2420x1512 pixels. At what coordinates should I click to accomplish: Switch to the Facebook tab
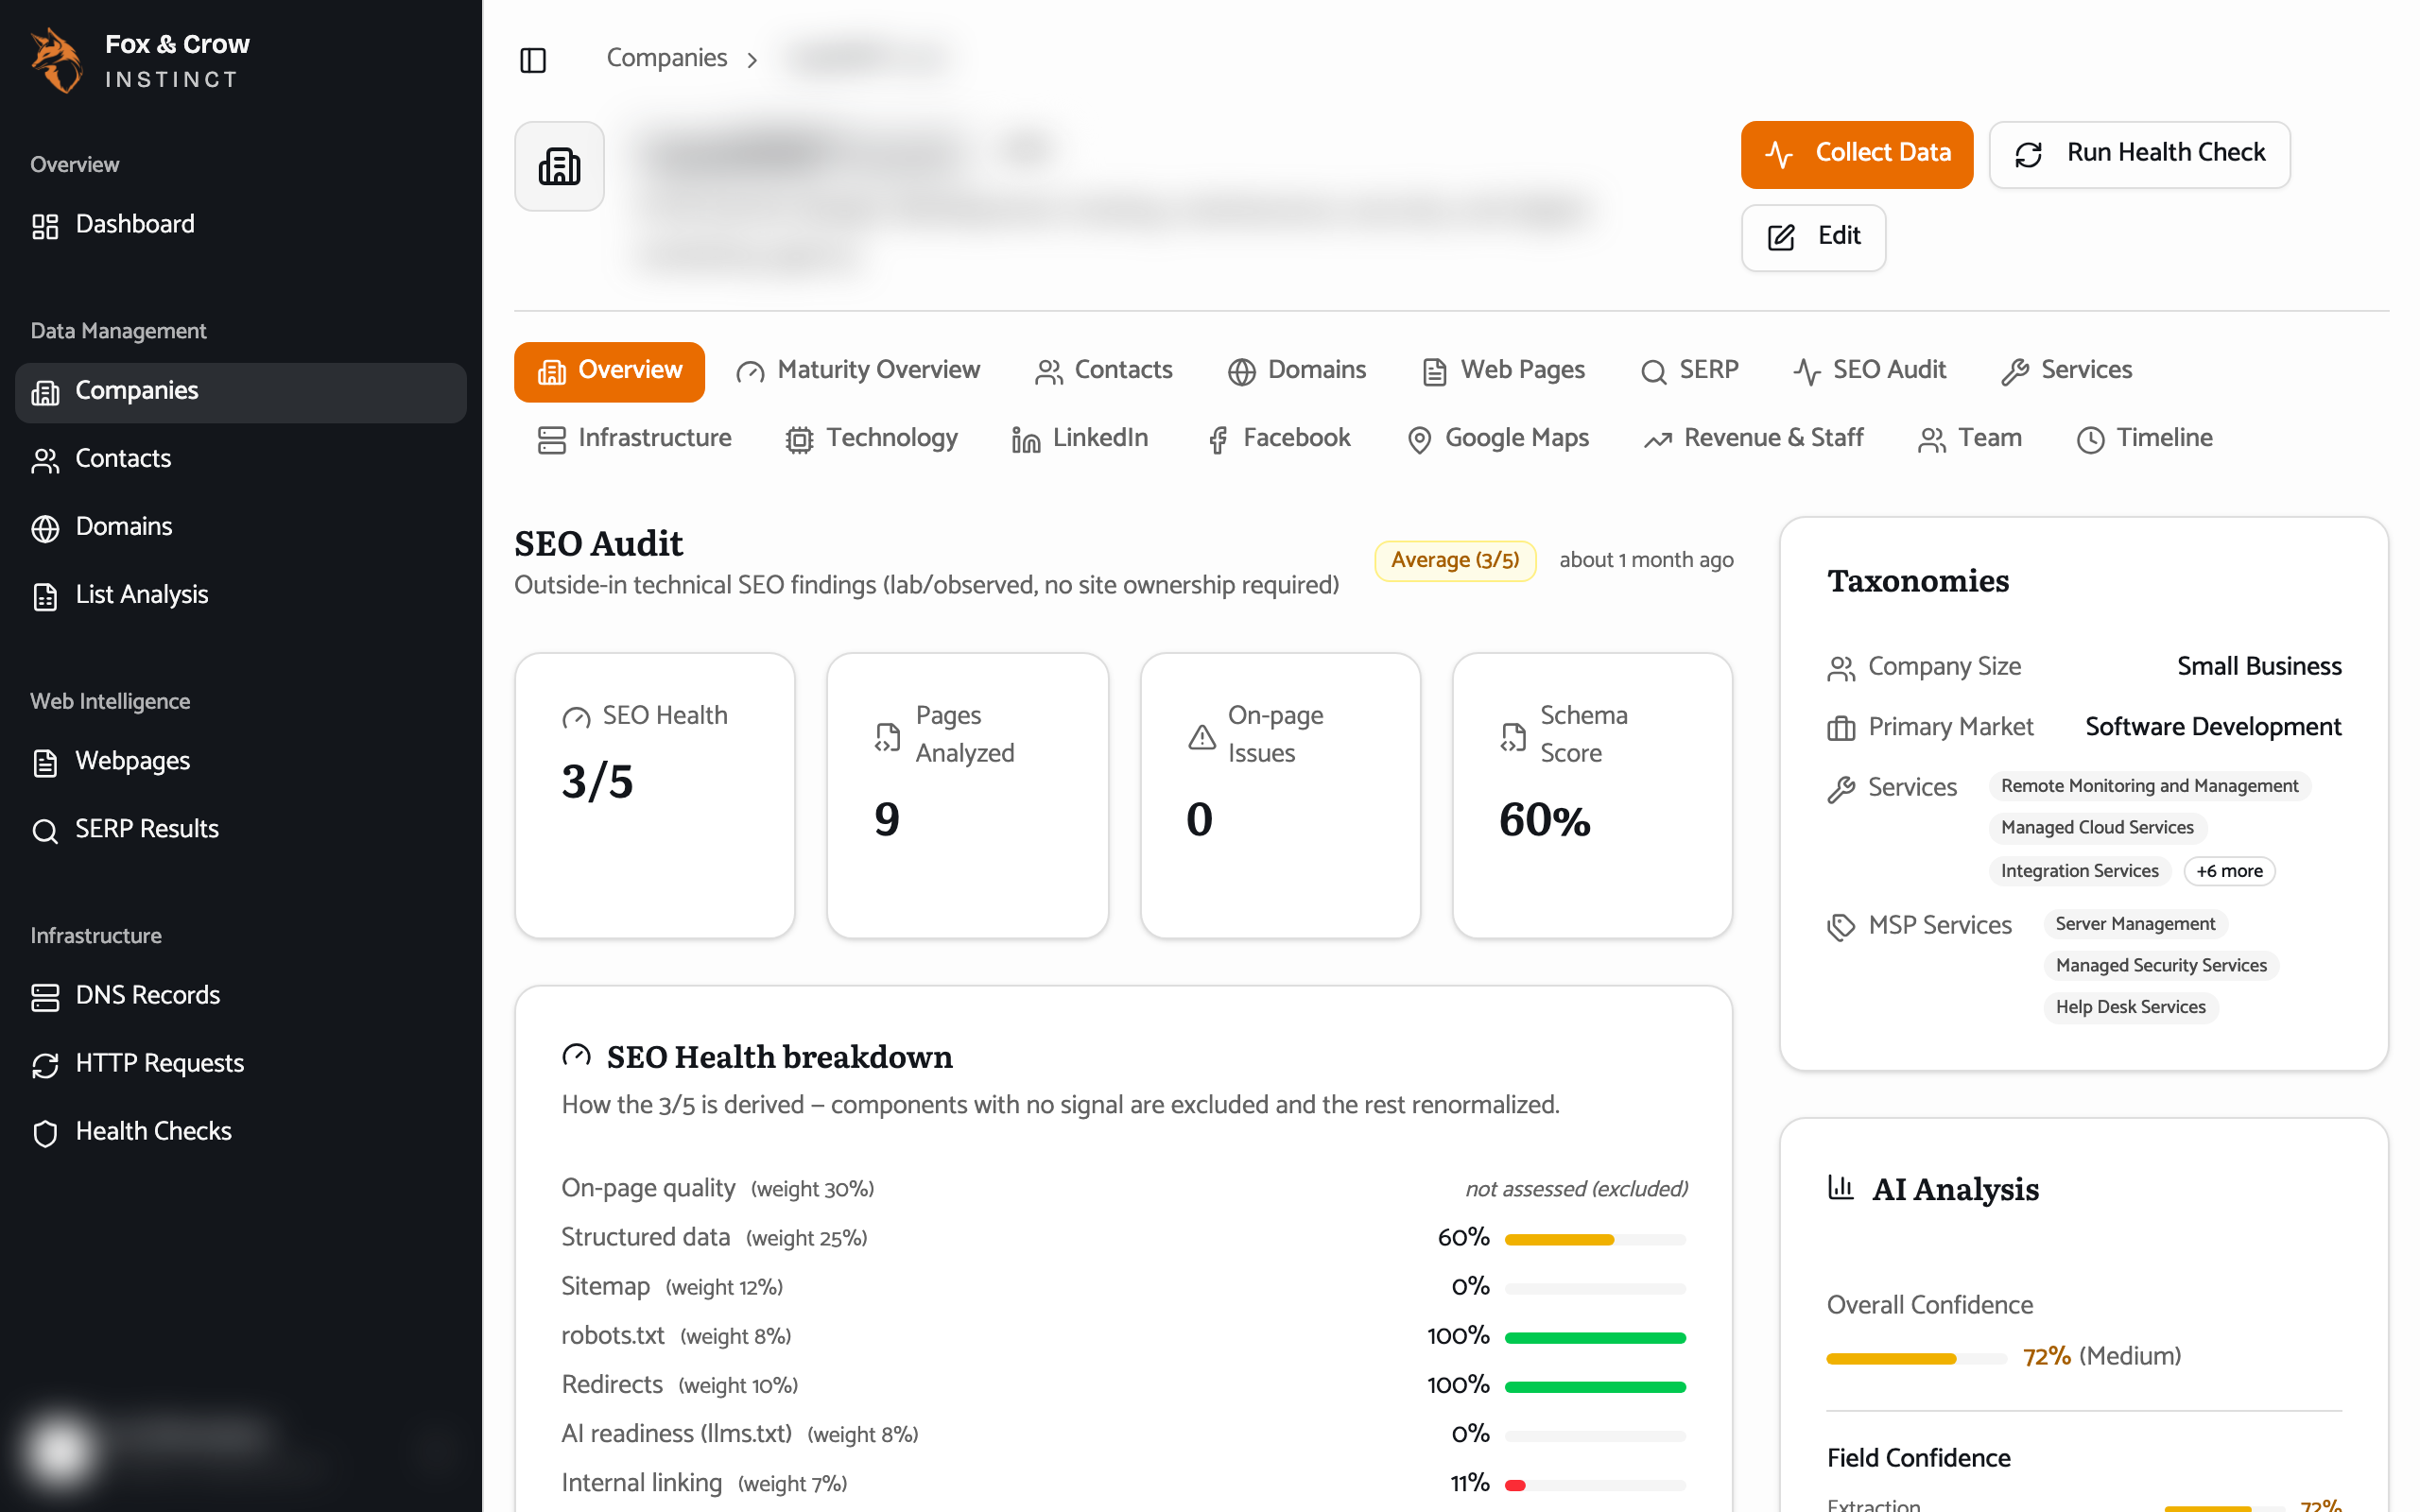pos(1278,440)
